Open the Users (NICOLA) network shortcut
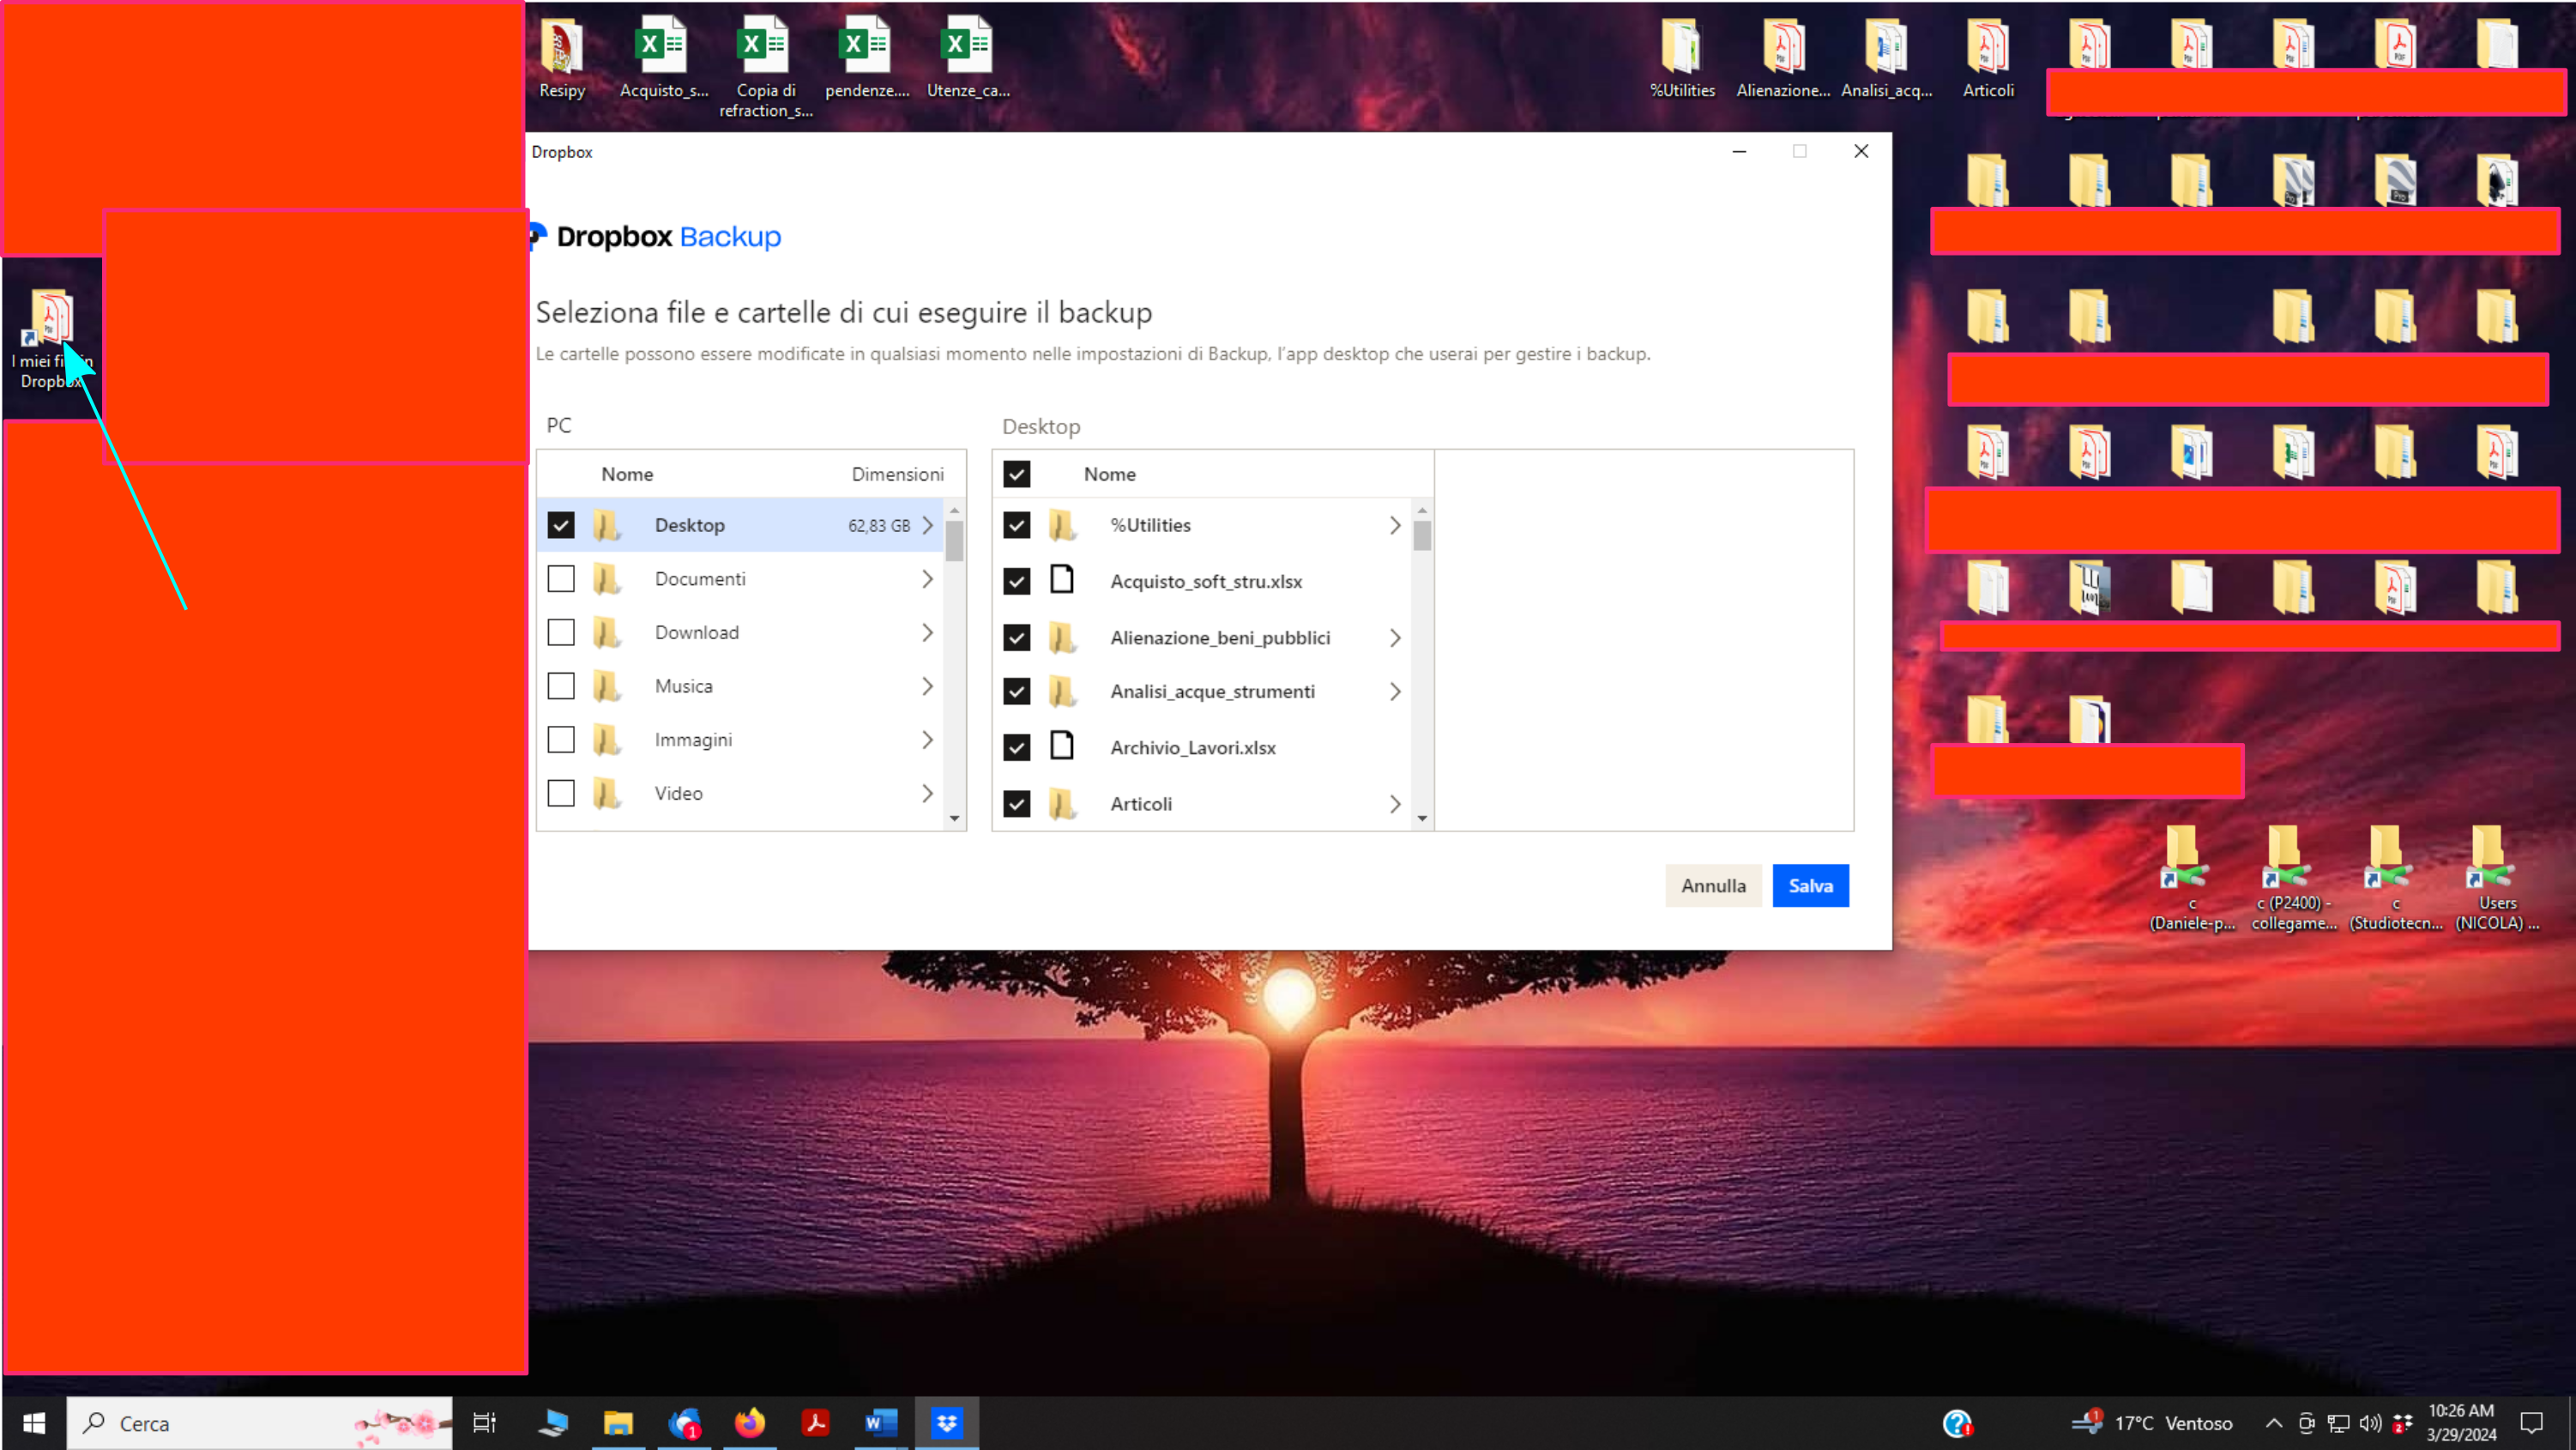Screen dimensions: 2576x1450 coord(2497,878)
